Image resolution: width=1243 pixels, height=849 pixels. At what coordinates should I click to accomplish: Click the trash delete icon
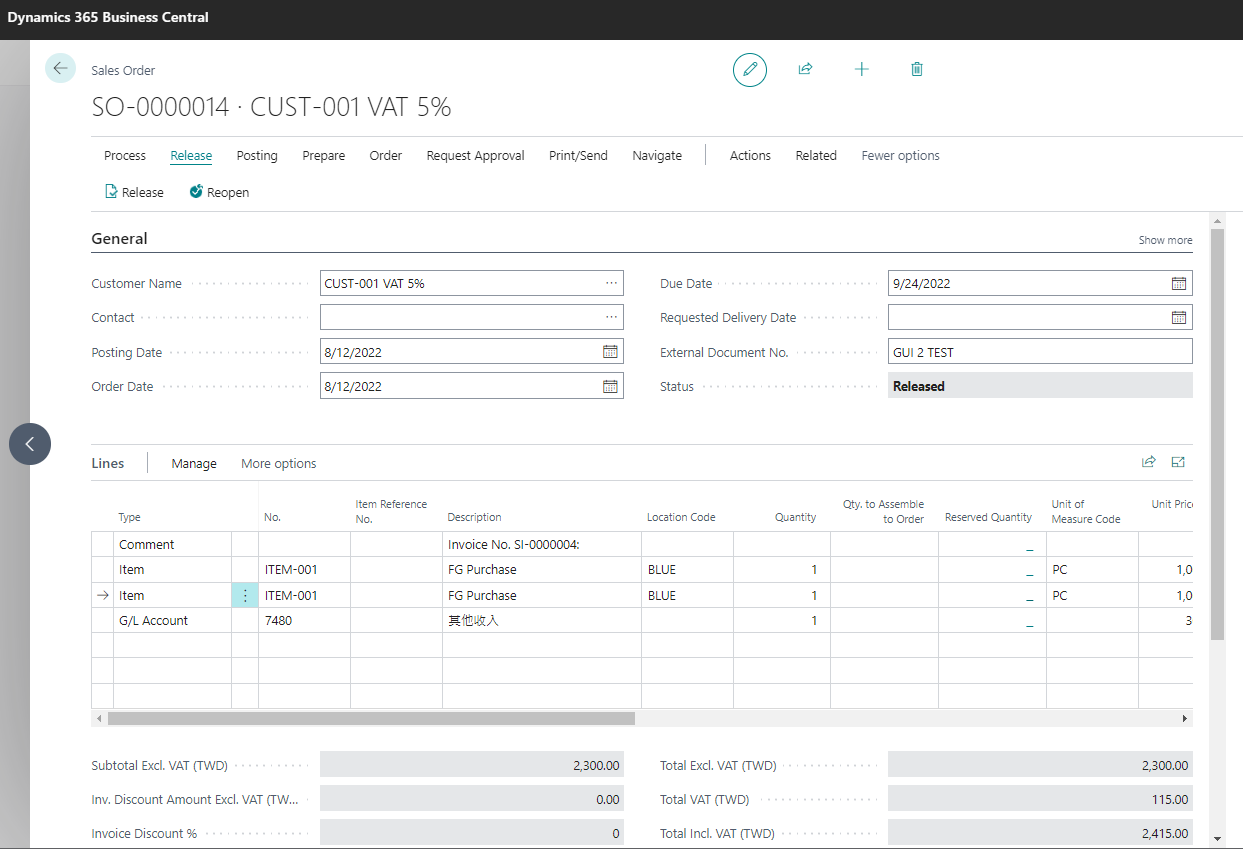tap(917, 69)
